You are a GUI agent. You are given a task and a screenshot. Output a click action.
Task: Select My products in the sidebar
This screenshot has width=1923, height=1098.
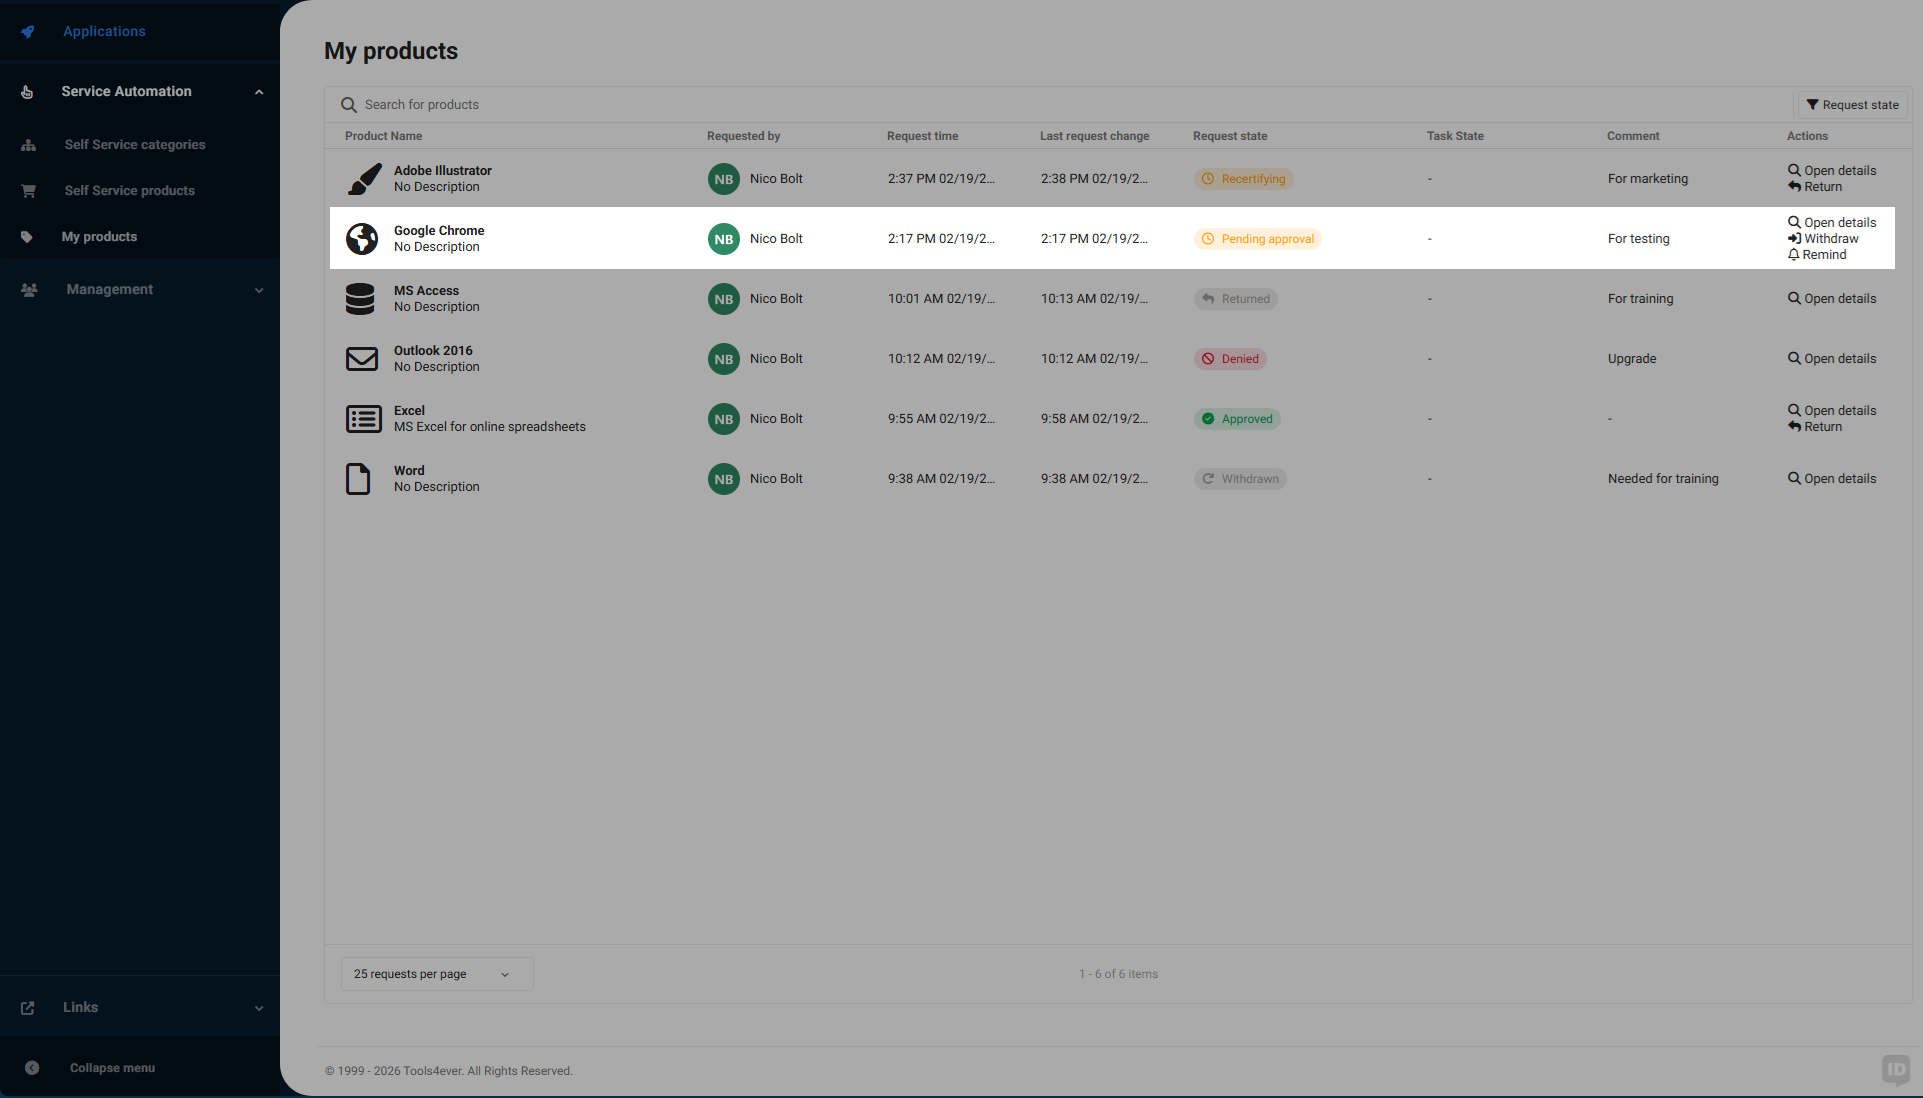click(x=99, y=237)
